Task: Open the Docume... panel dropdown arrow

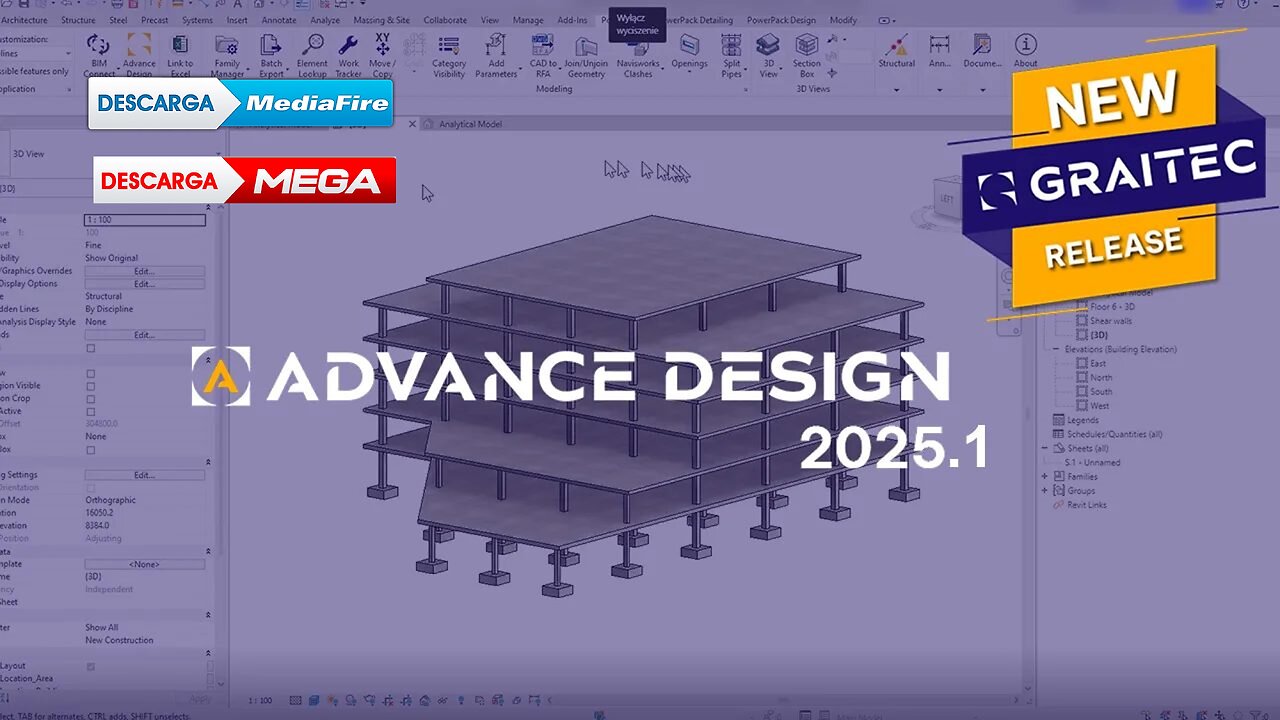Action: (x=982, y=89)
